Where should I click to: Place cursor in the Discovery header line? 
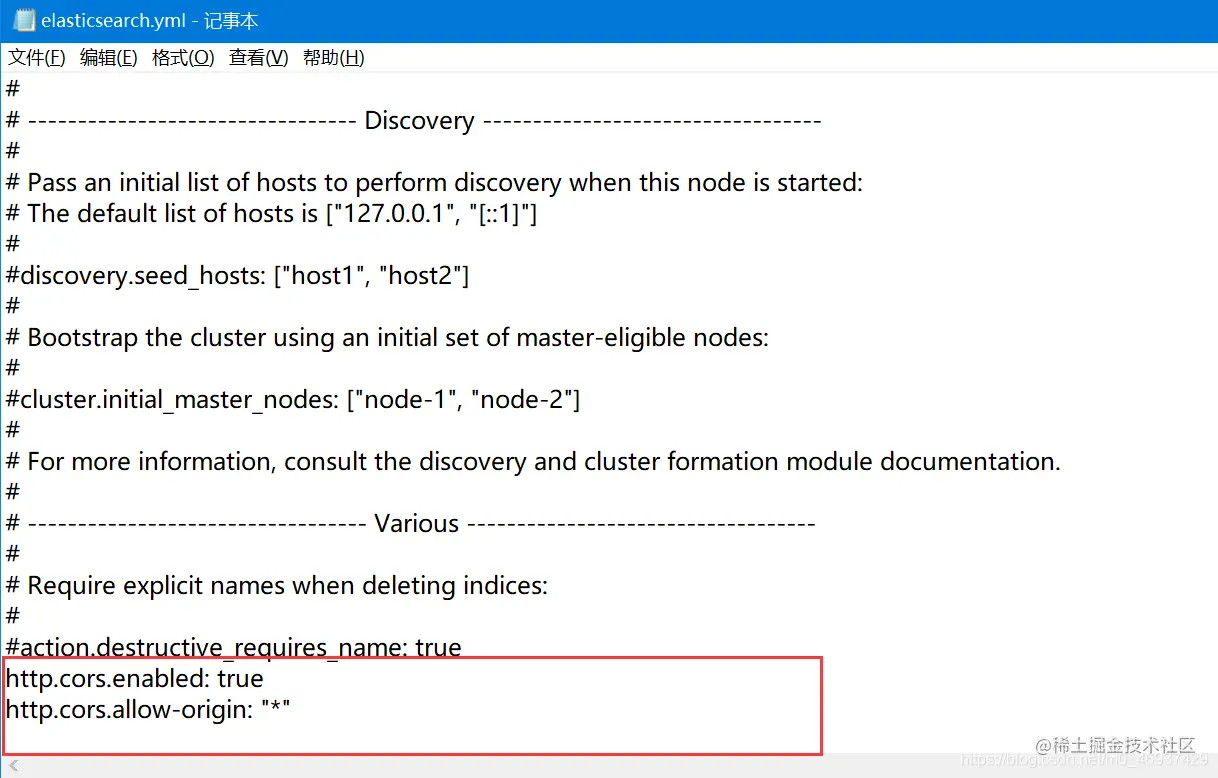413,121
